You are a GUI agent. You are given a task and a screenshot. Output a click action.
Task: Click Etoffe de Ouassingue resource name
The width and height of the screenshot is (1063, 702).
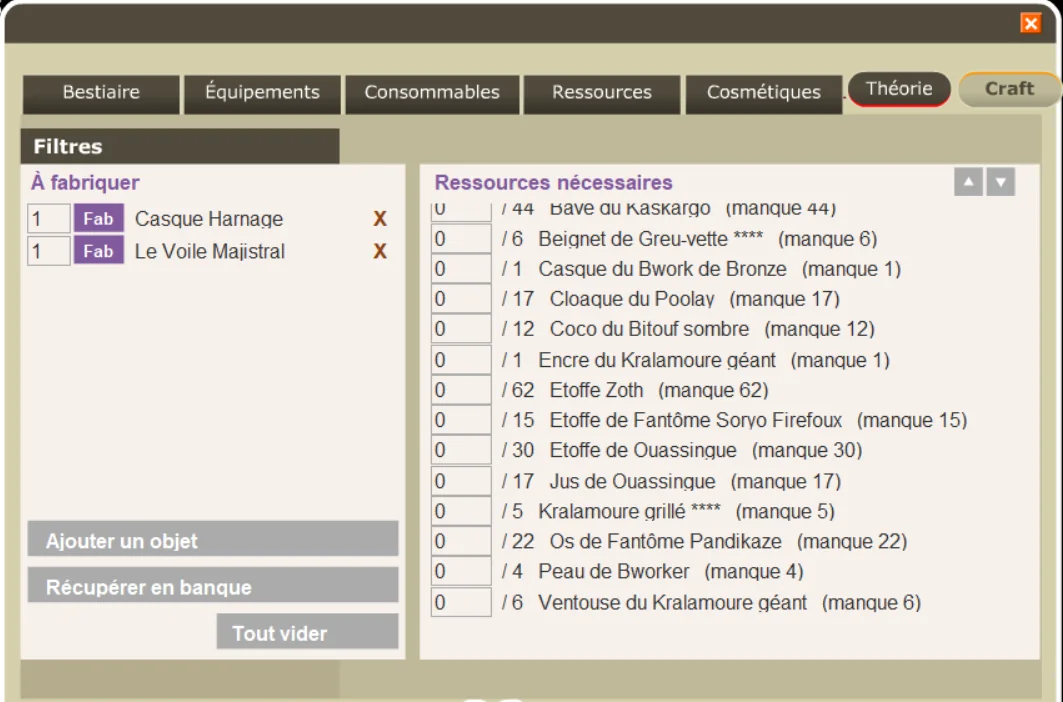[x=643, y=450]
